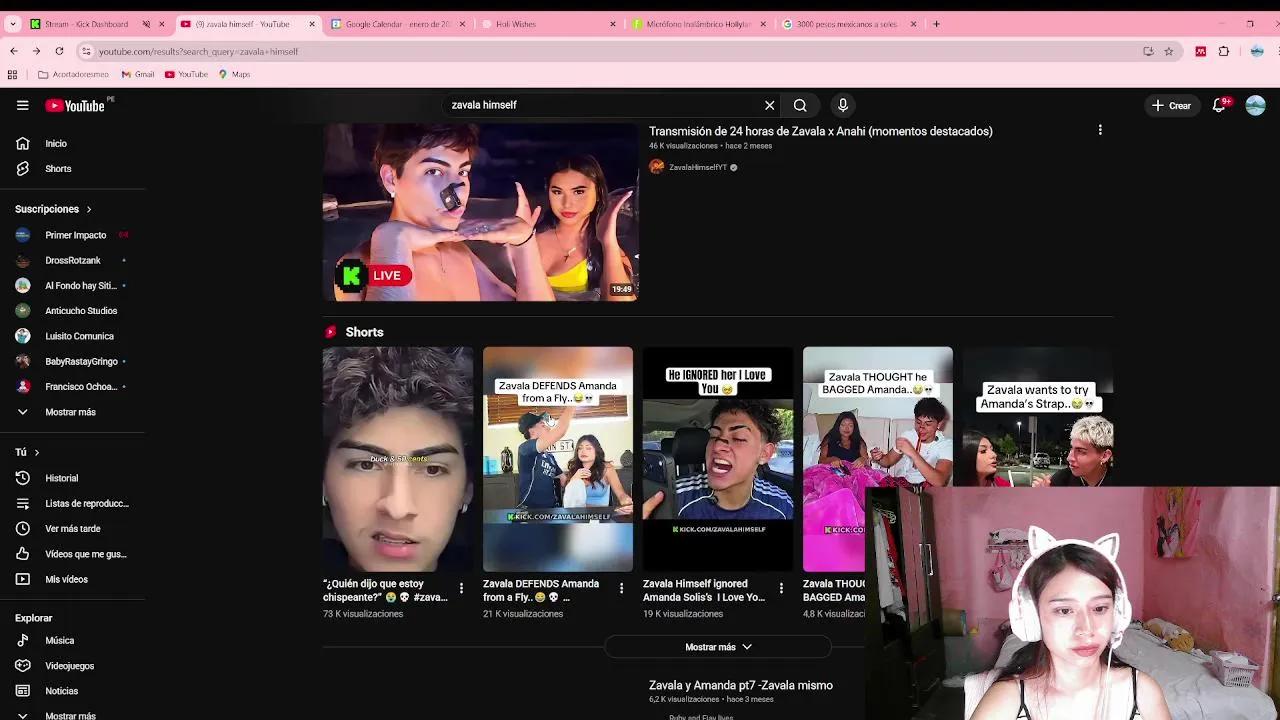Switch to the Google Calendar tab
This screenshot has height=720, width=1280.
coord(397,24)
